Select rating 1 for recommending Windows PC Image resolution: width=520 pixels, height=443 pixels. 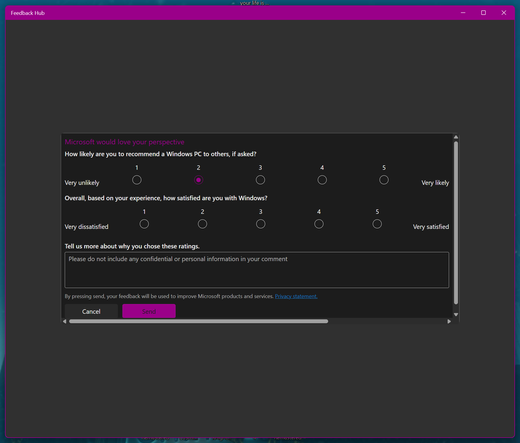coord(137,180)
